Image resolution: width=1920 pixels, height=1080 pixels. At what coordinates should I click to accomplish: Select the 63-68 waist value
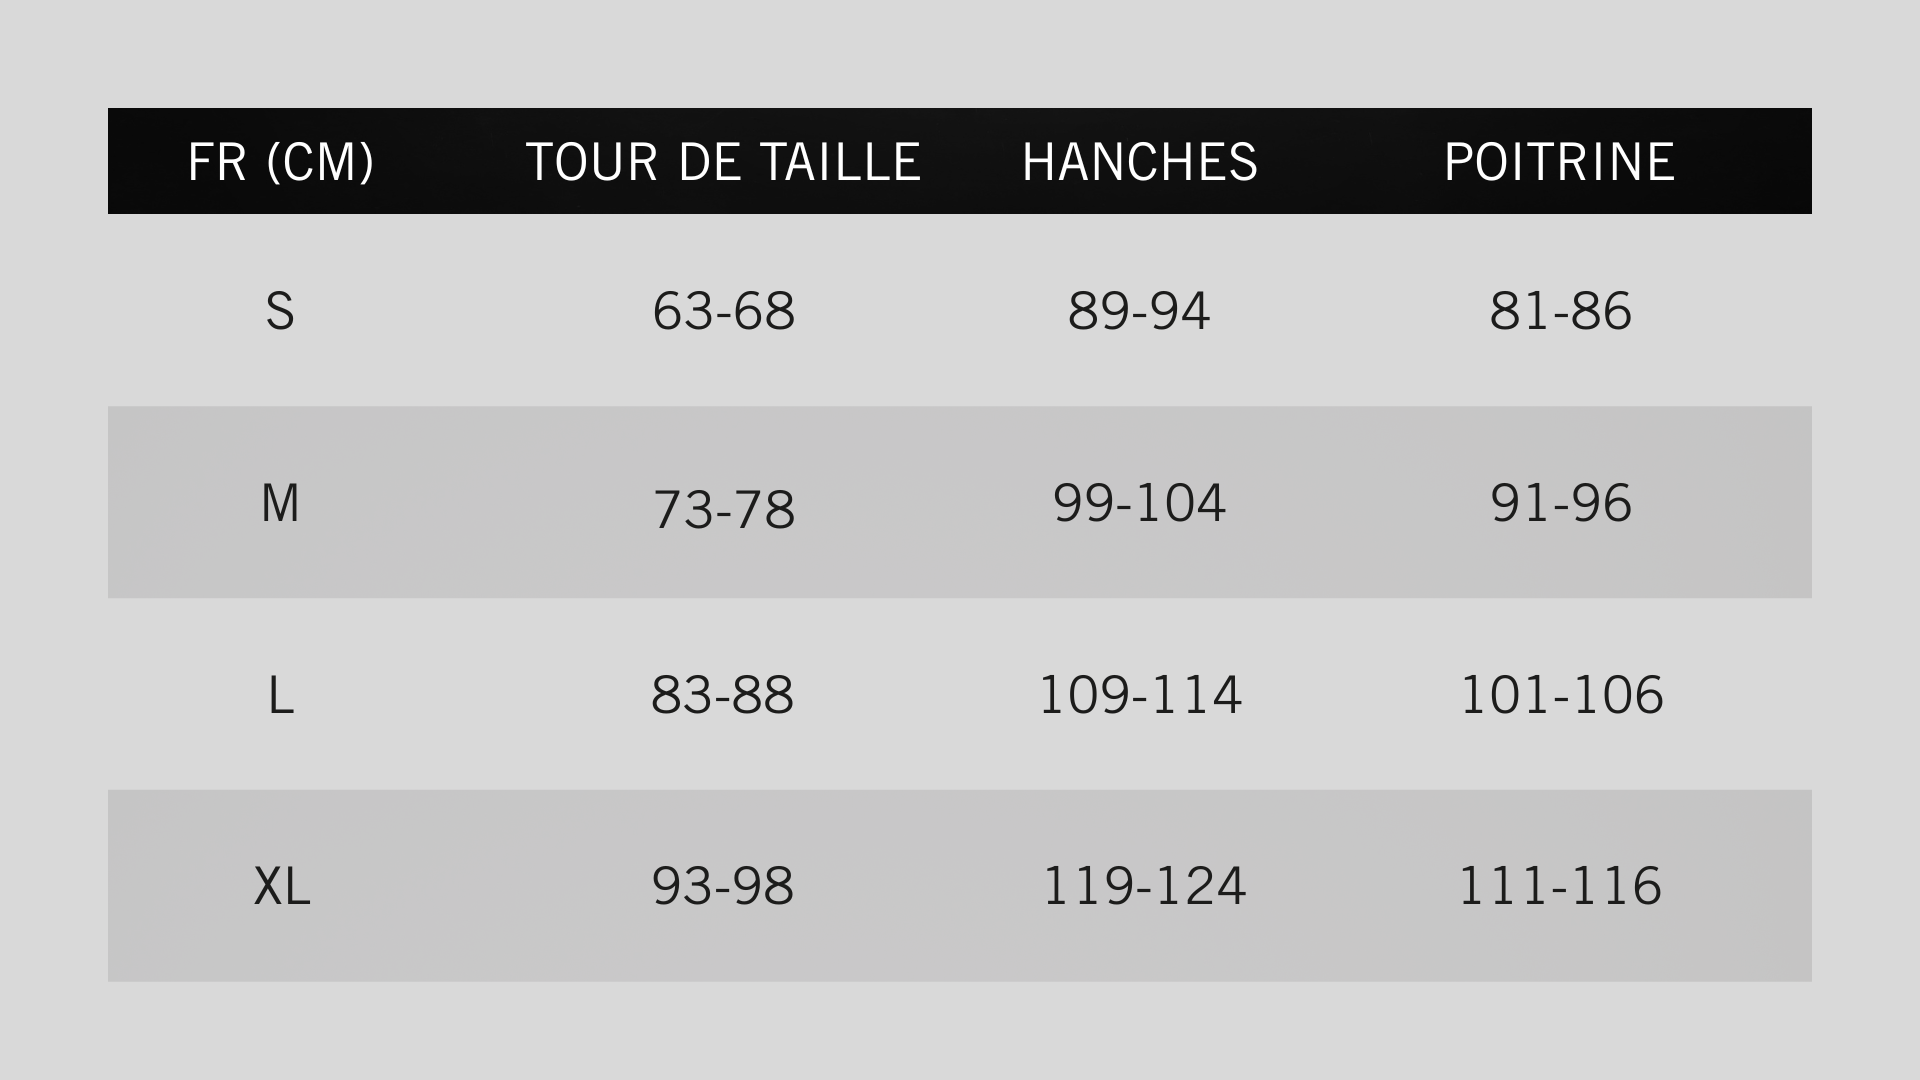pyautogui.click(x=723, y=311)
